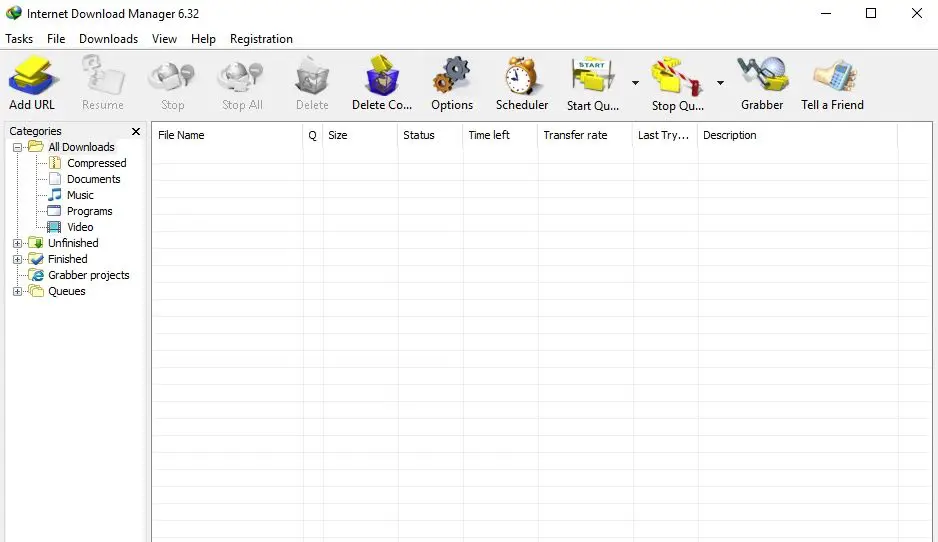
Task: Expand the Finished tree node
Action: click(x=17, y=260)
